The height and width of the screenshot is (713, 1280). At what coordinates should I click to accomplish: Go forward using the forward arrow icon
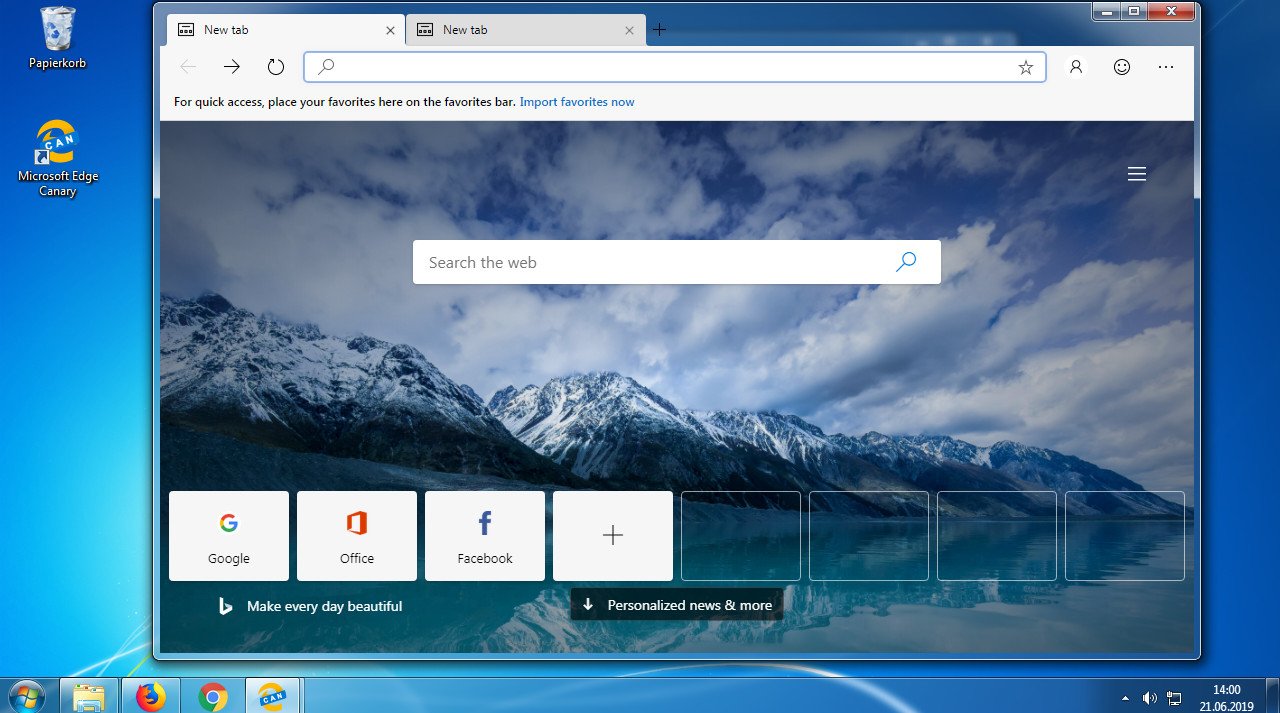231,66
